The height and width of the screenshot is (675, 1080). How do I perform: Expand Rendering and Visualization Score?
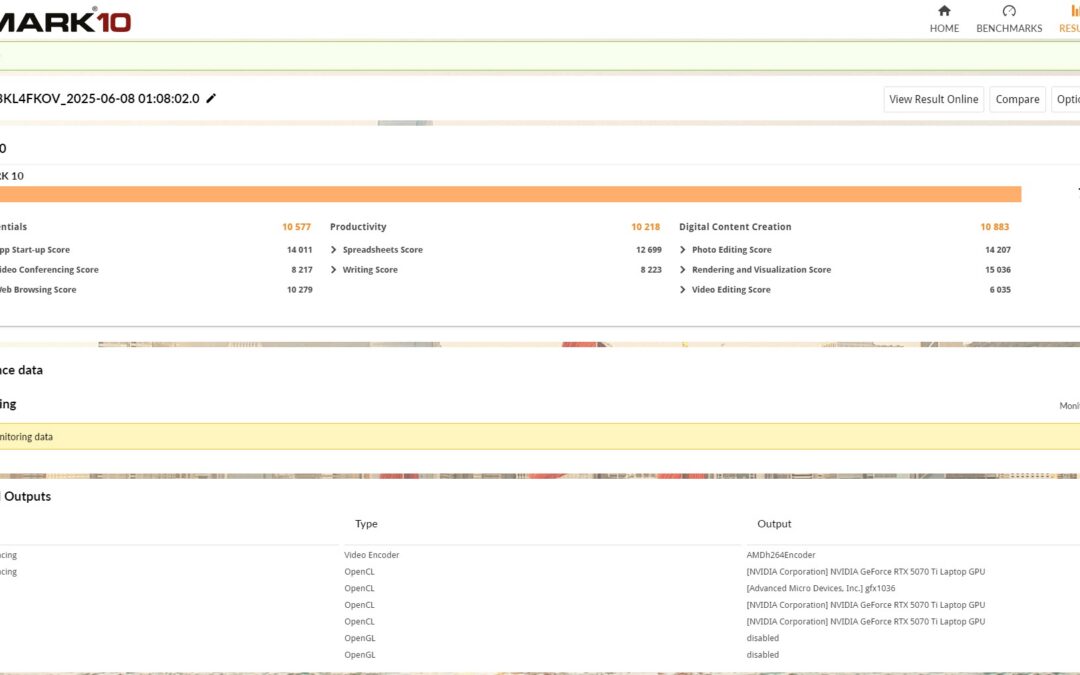(683, 270)
